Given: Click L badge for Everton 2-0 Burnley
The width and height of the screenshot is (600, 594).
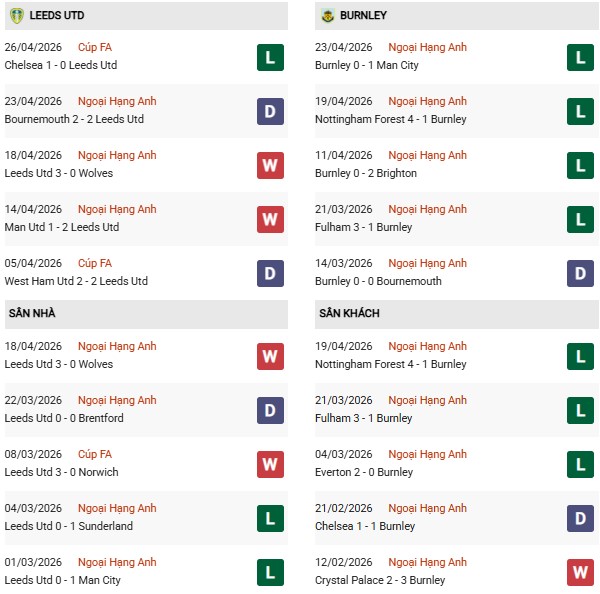Looking at the screenshot, I should tap(581, 464).
